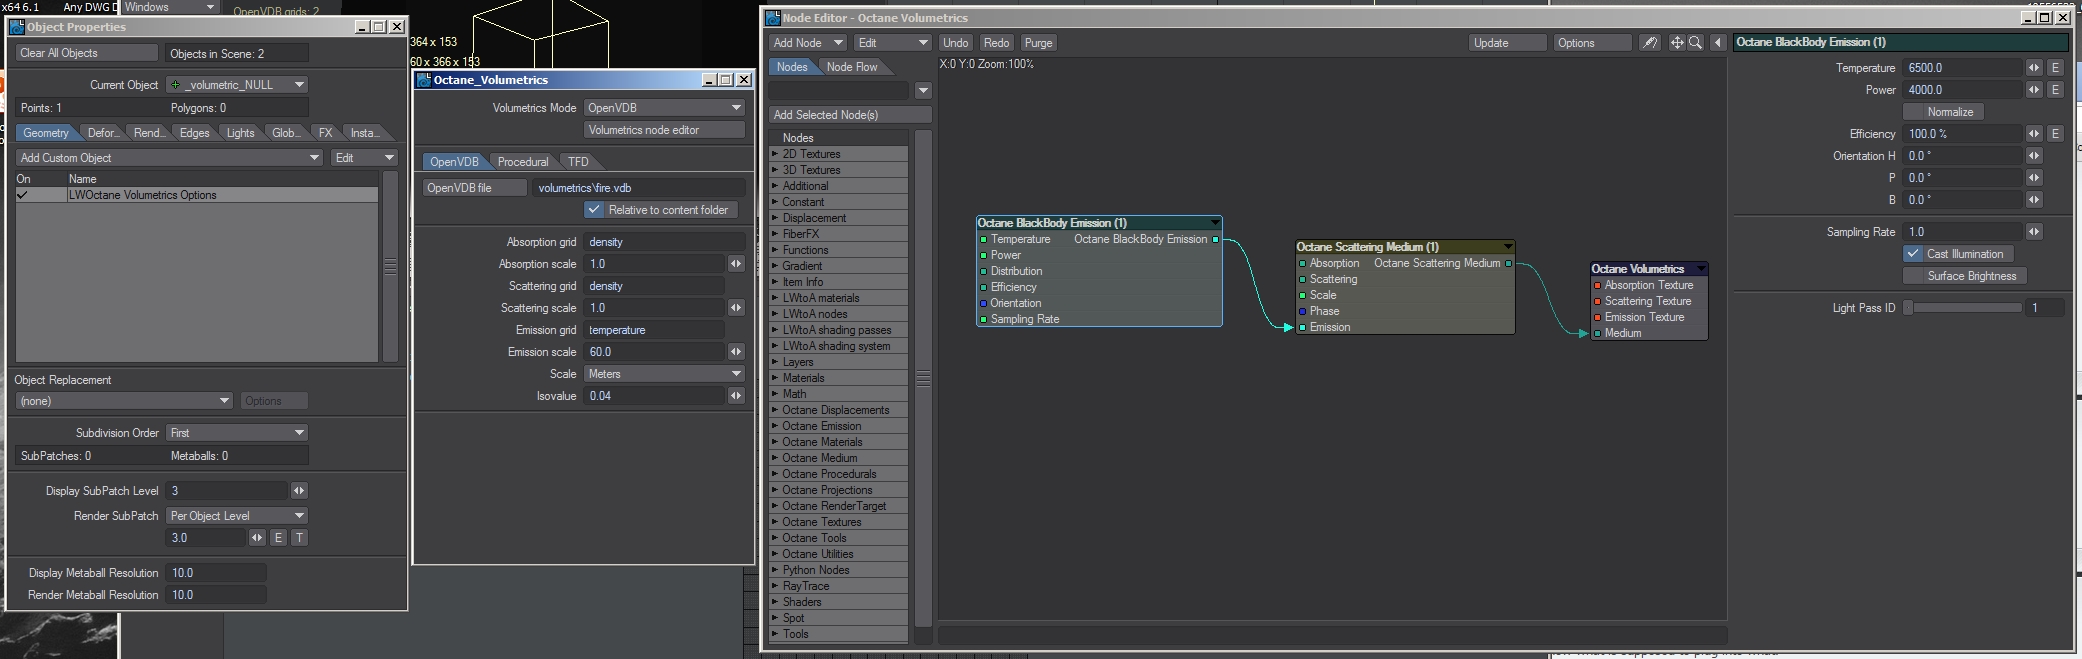Enable Surface Brightness option

[x=1964, y=276]
